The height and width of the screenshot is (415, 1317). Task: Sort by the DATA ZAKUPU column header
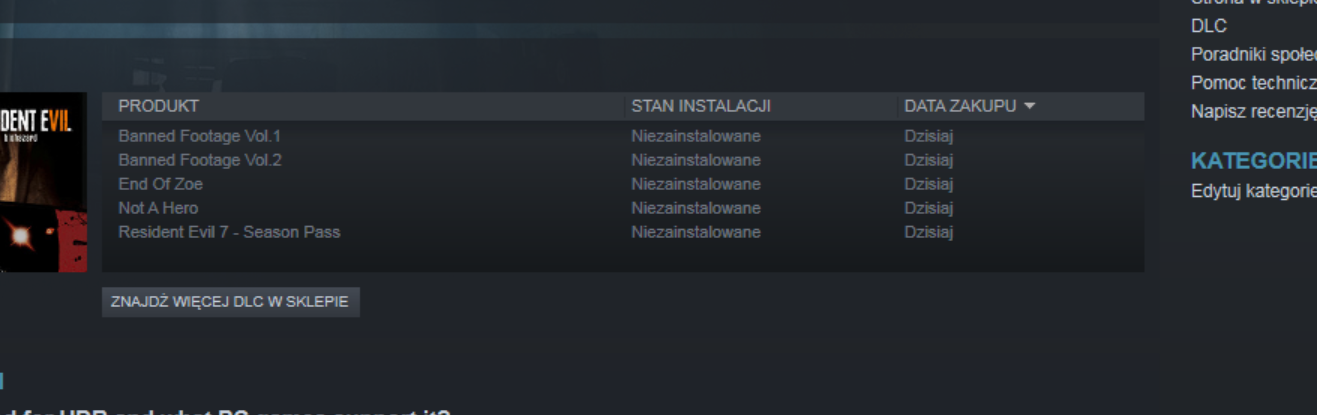click(960, 106)
